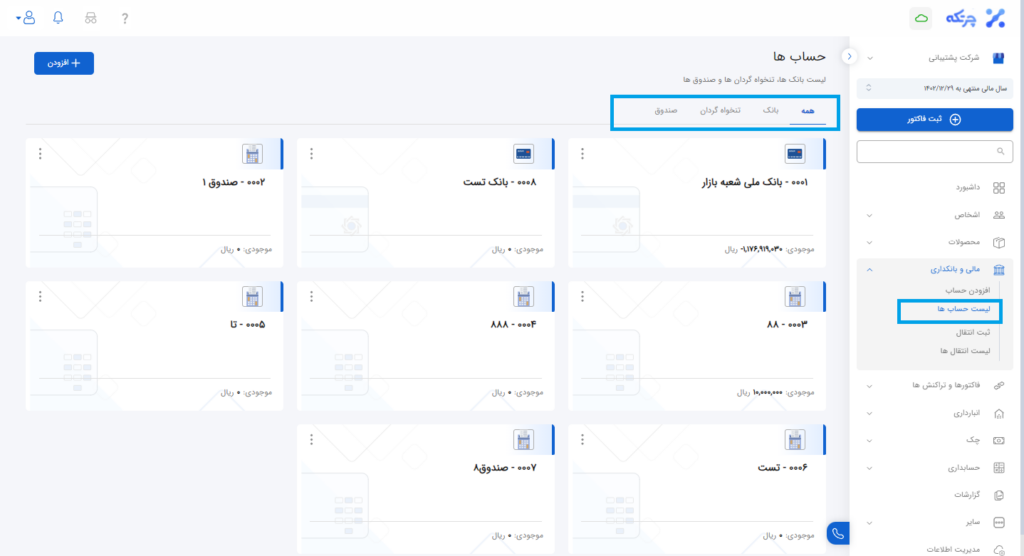Image resolution: width=1024 pixels, height=556 pixels.
Task: Open three-dot menu on صندوق 1 card
Action: click(x=40, y=154)
